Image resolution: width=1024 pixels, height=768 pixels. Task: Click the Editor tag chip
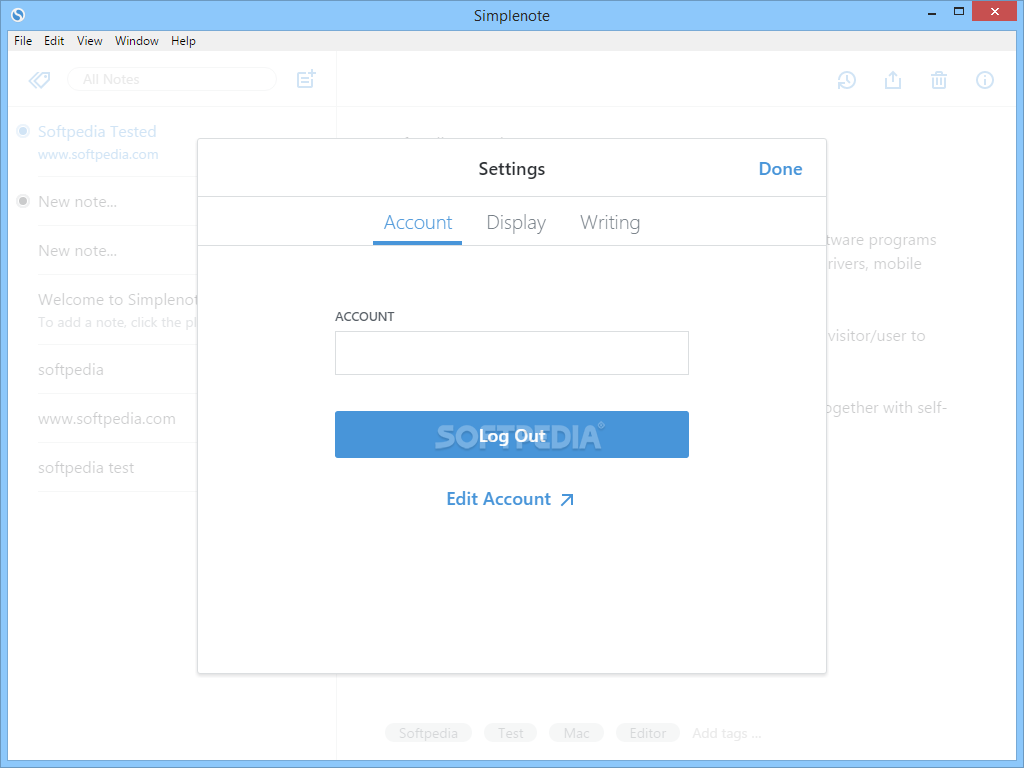click(x=647, y=733)
